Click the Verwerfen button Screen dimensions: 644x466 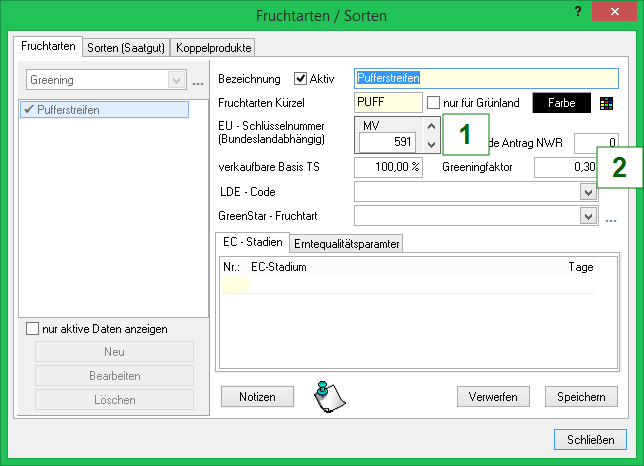[x=493, y=397]
